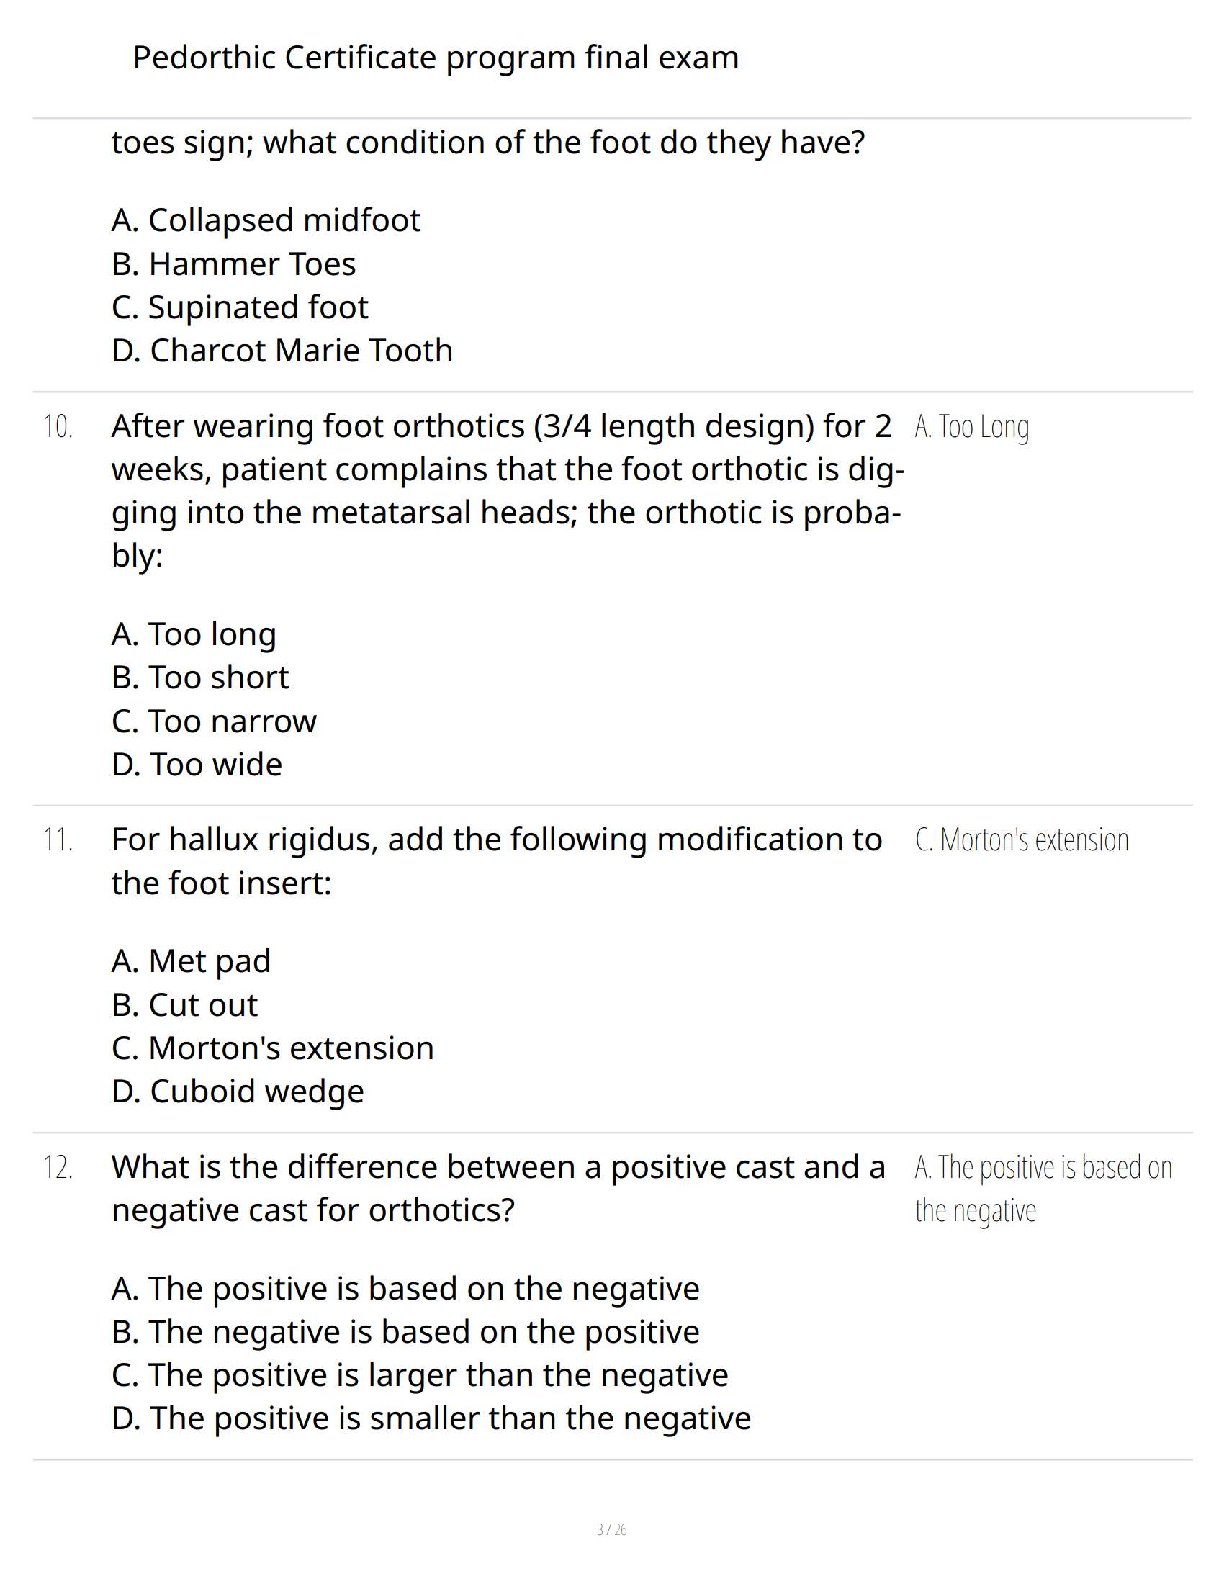Click question number 11 label
Image resolution: width=1224 pixels, height=1584 pixels.
point(57,840)
